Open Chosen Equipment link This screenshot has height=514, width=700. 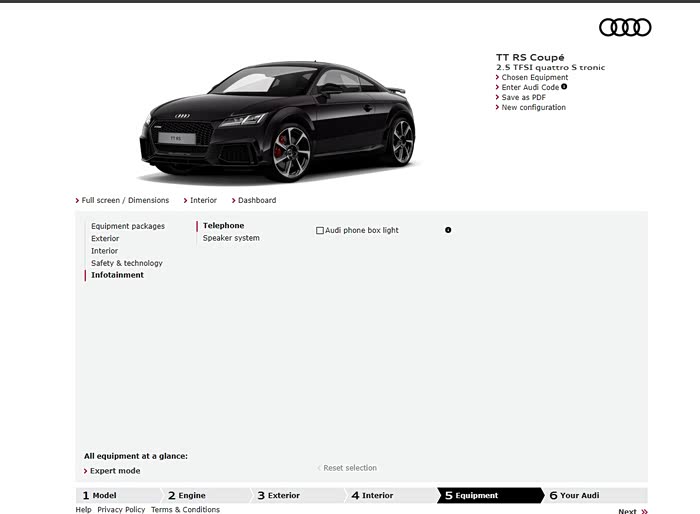click(x=534, y=77)
